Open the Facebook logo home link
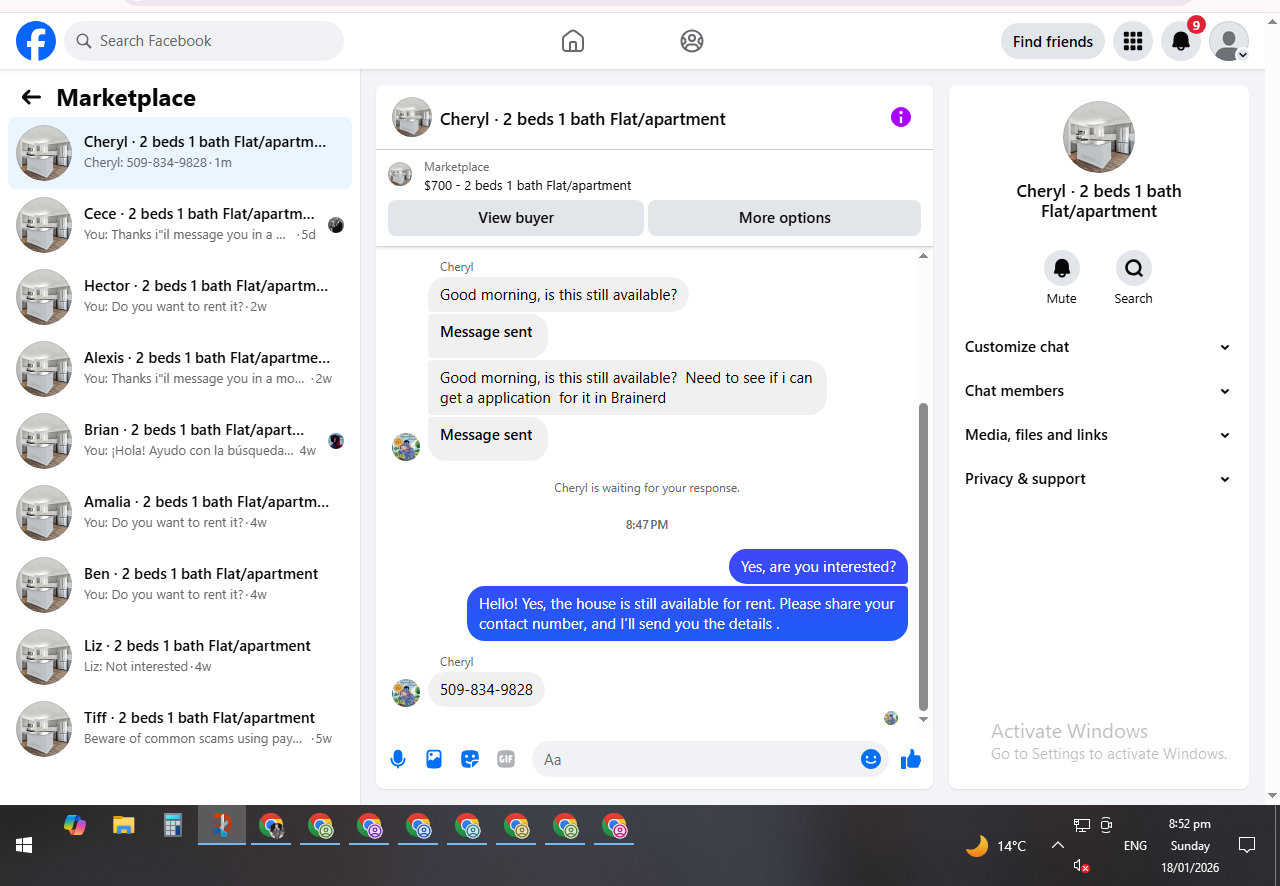 [x=36, y=41]
